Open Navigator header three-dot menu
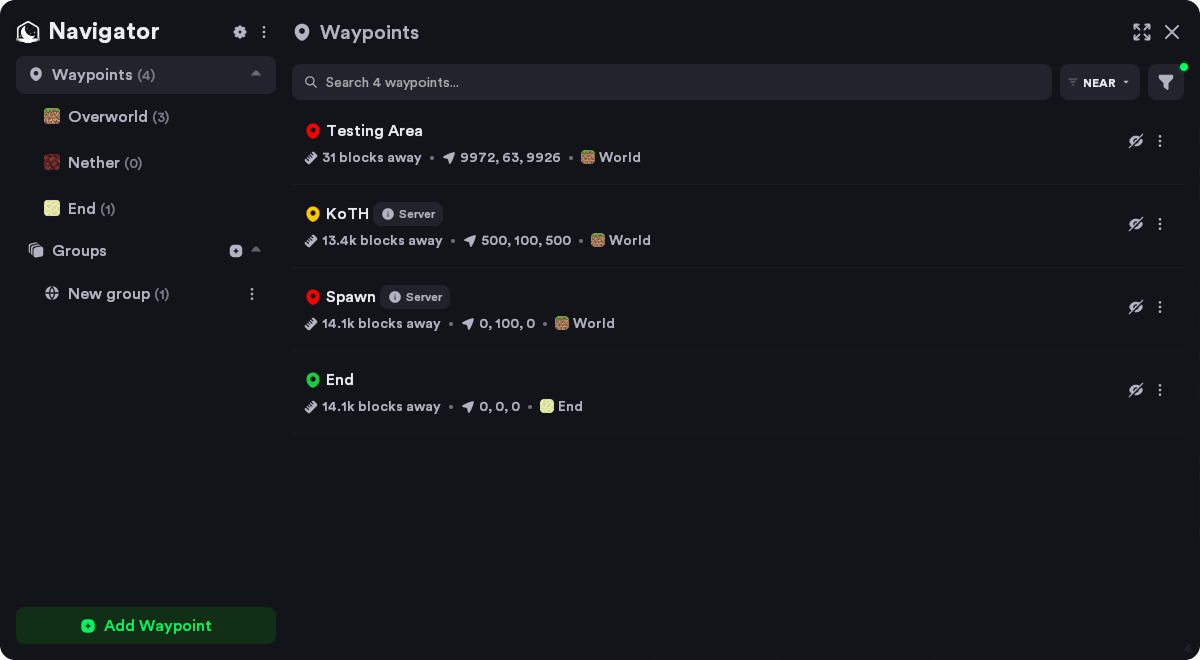The image size is (1200, 660). click(264, 32)
